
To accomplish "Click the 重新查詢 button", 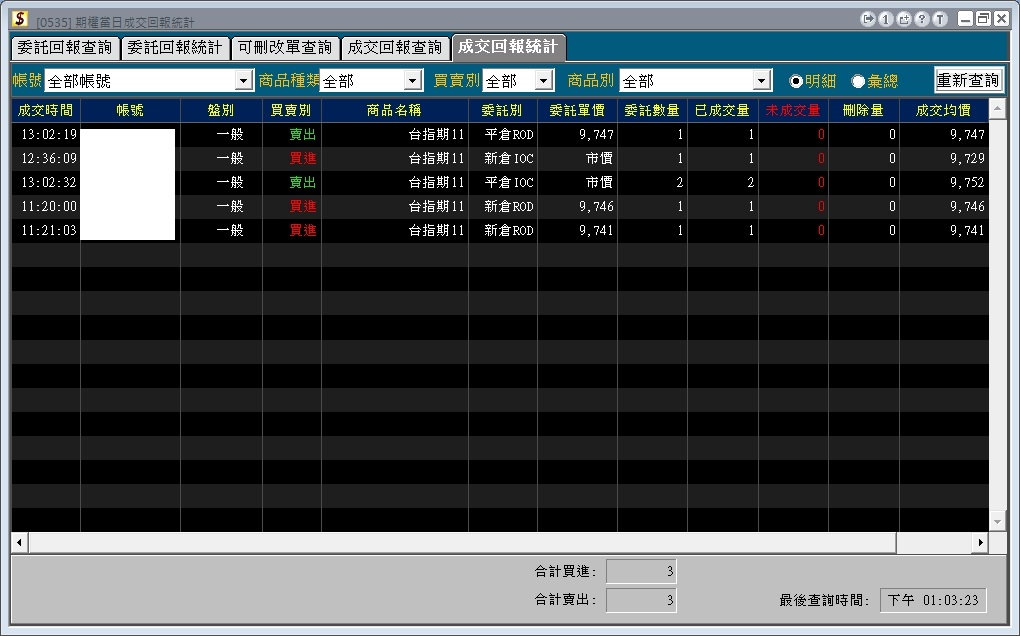I will point(968,80).
